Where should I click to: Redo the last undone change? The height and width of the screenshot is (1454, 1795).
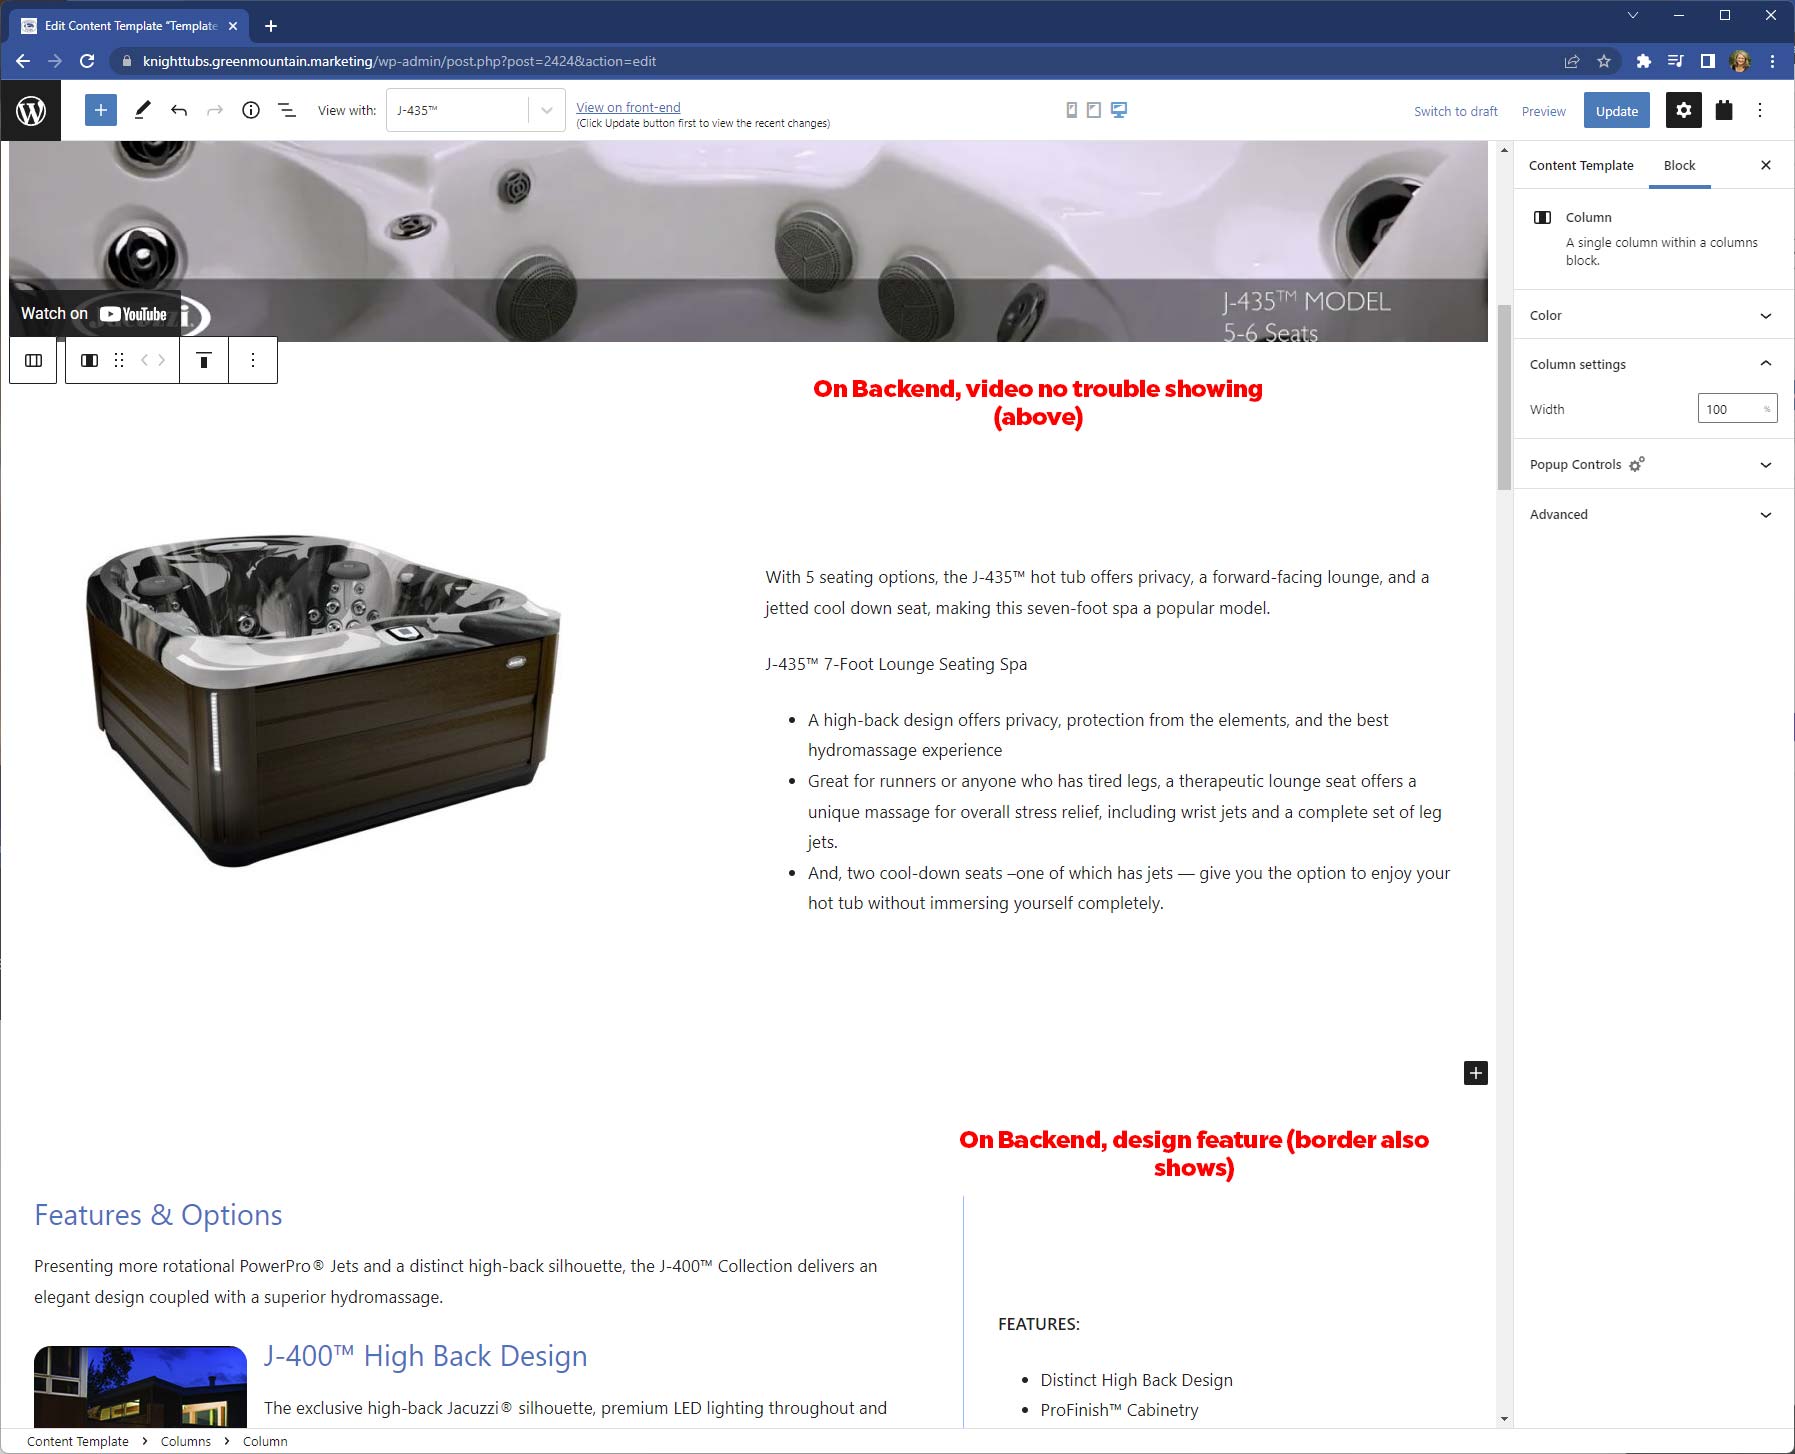[215, 110]
